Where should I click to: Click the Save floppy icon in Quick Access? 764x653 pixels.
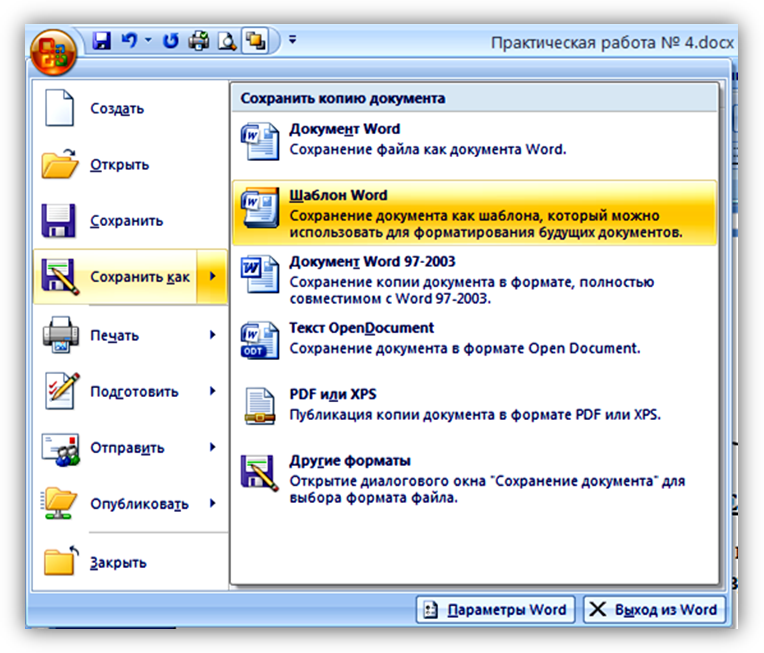pyautogui.click(x=102, y=40)
